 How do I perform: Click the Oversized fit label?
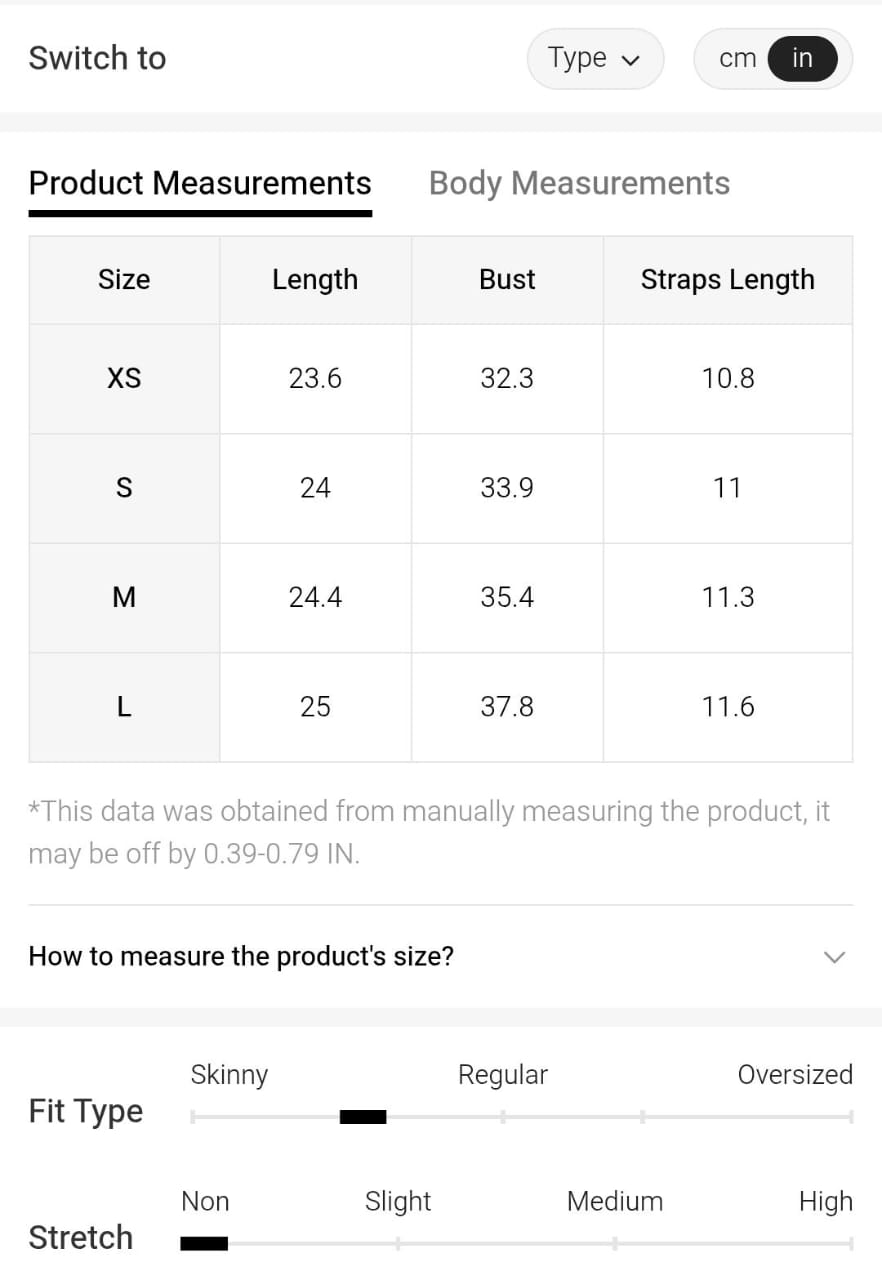coord(795,1075)
